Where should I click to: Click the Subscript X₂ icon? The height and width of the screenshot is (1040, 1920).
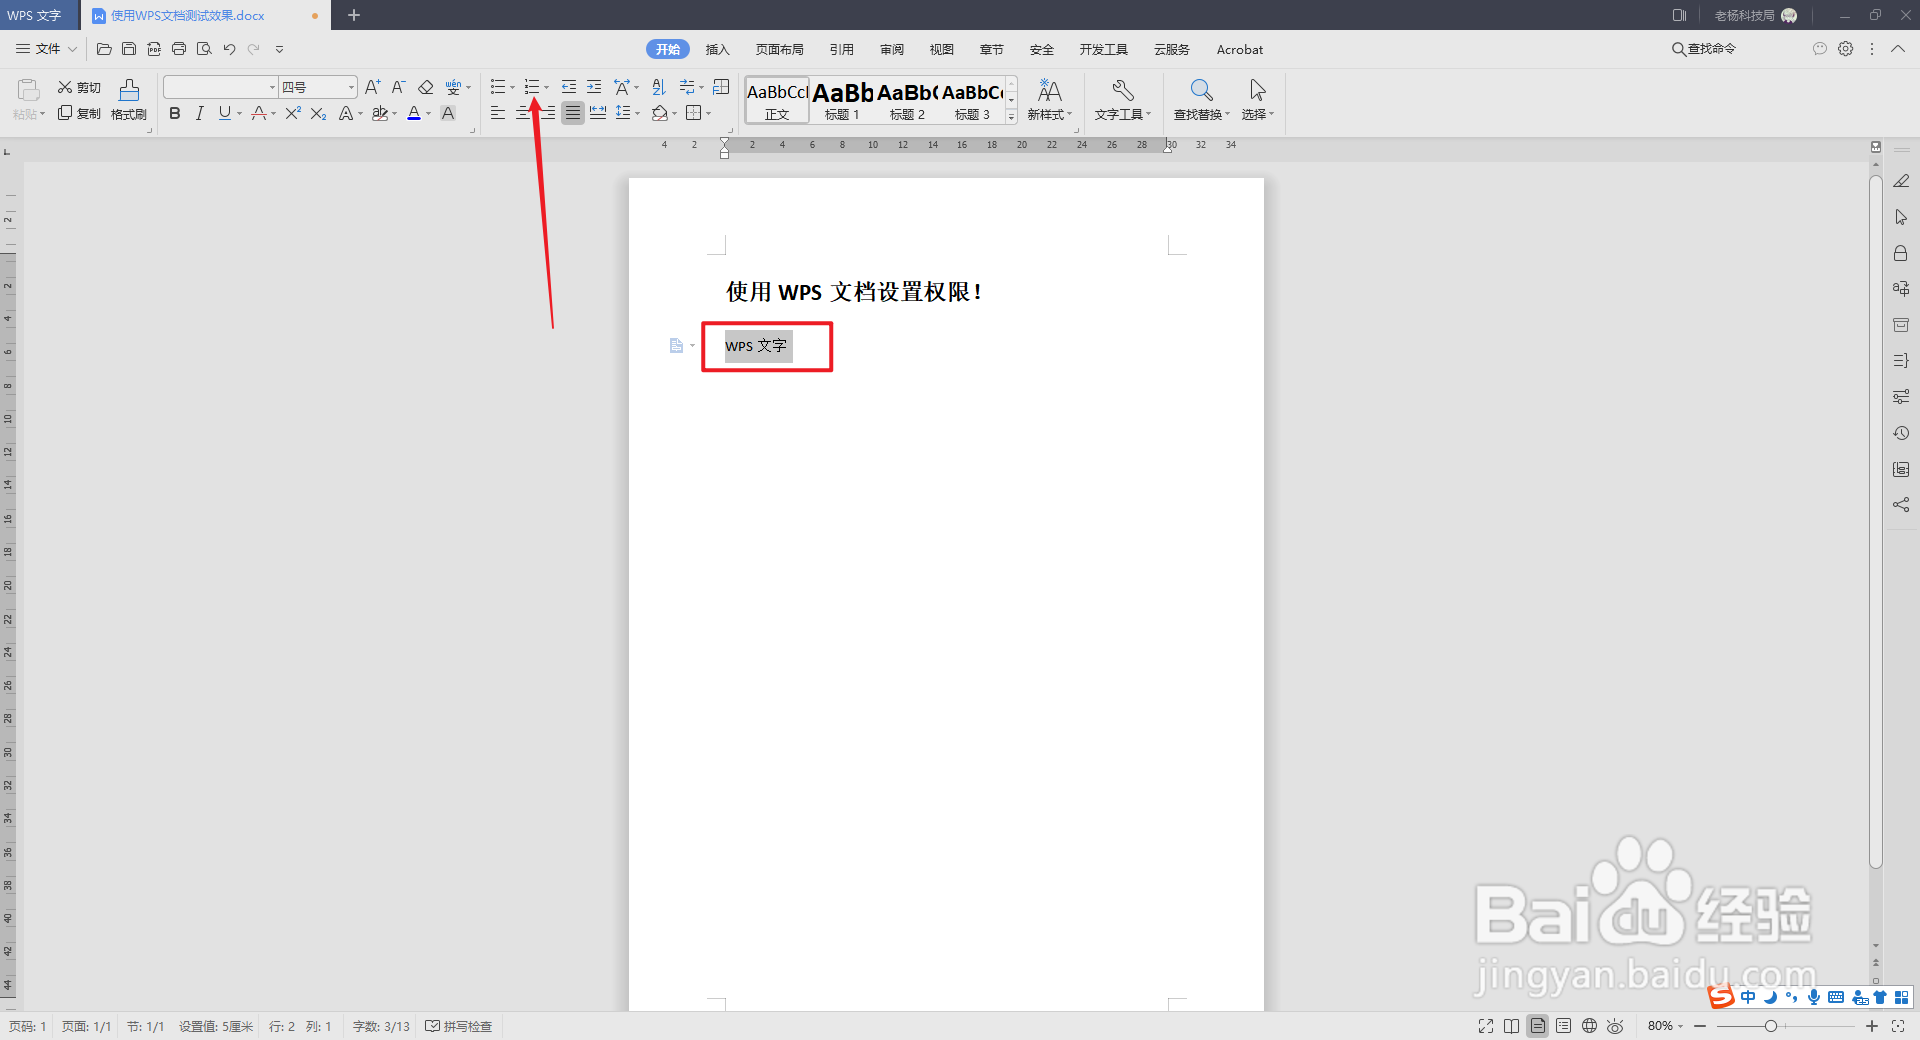[318, 113]
